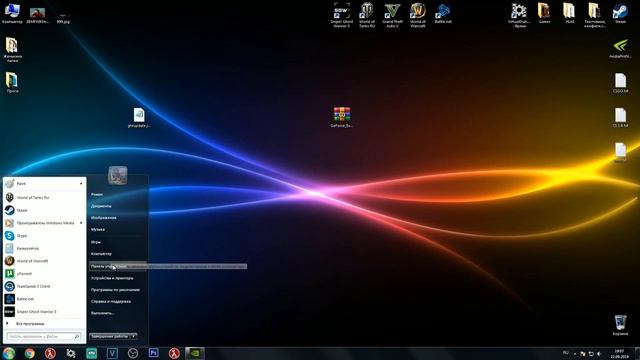Screen dimensions: 640x360
Task: Click the Start menu search field
Action: [44, 336]
